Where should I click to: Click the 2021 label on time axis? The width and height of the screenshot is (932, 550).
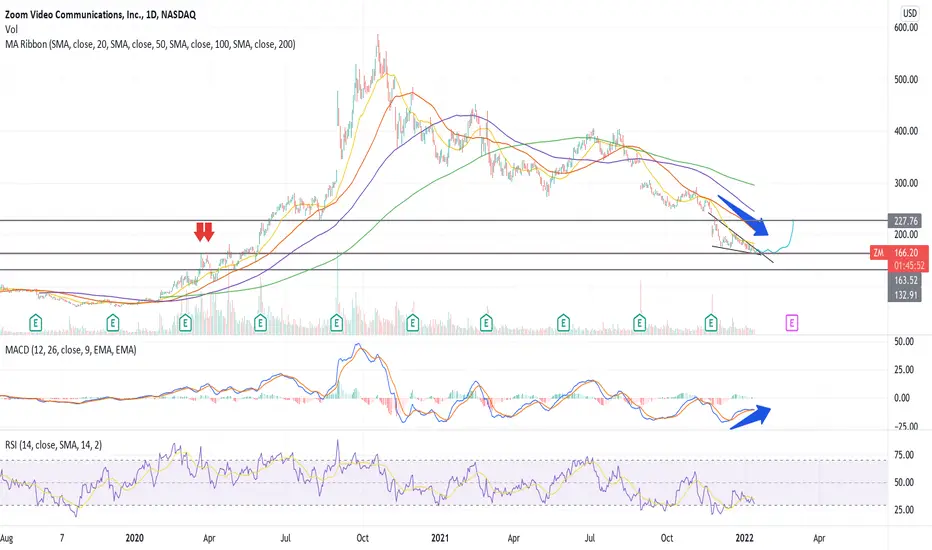440,538
